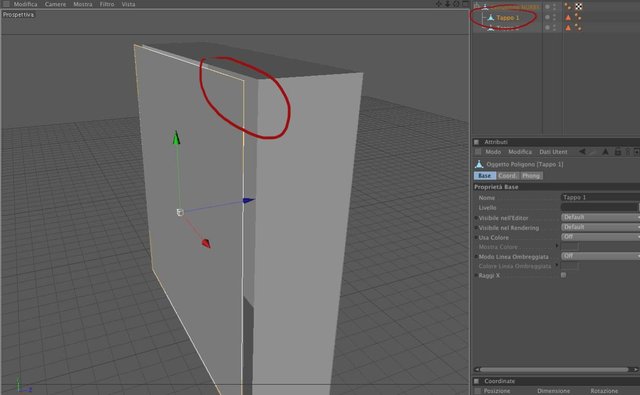Click the Rotazione column label

pos(604,391)
